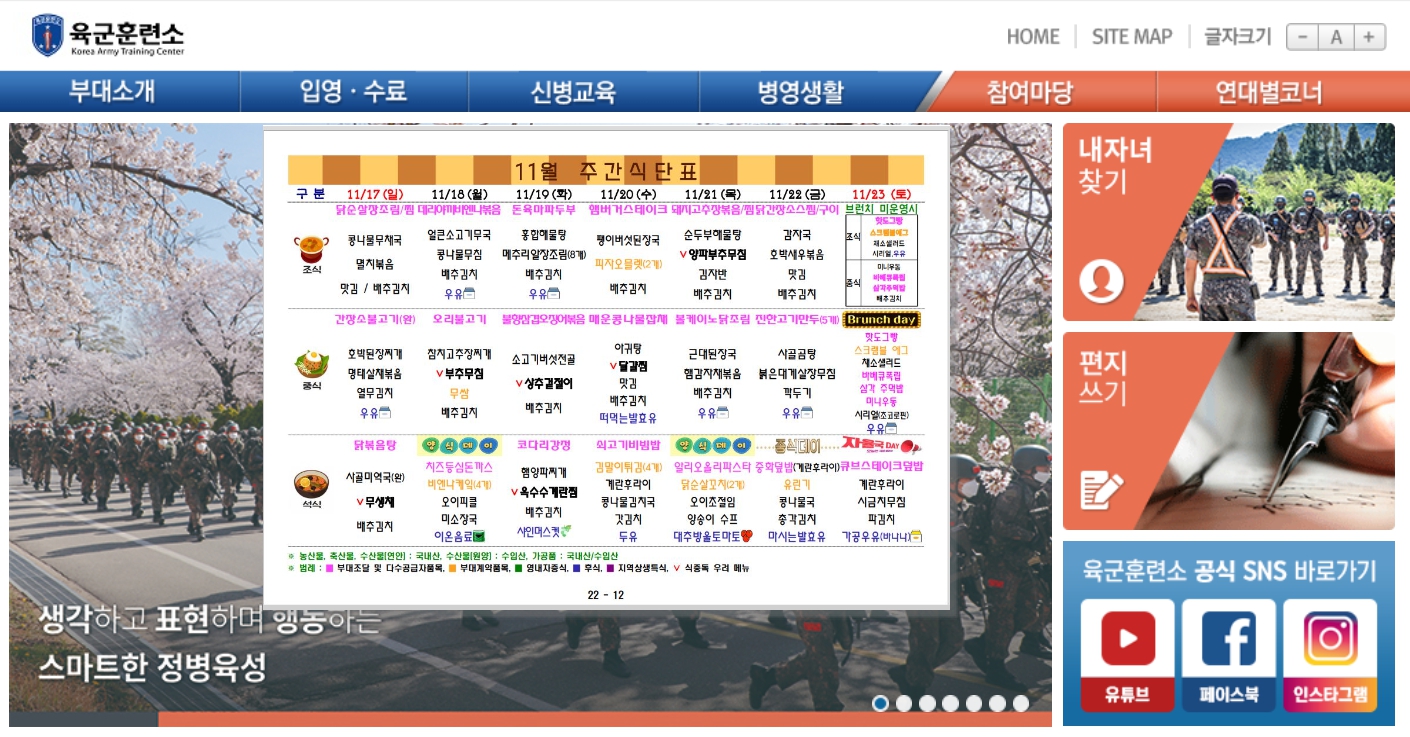Open the 병영생활 menu
This screenshot has height=737, width=1410.
(x=800, y=92)
